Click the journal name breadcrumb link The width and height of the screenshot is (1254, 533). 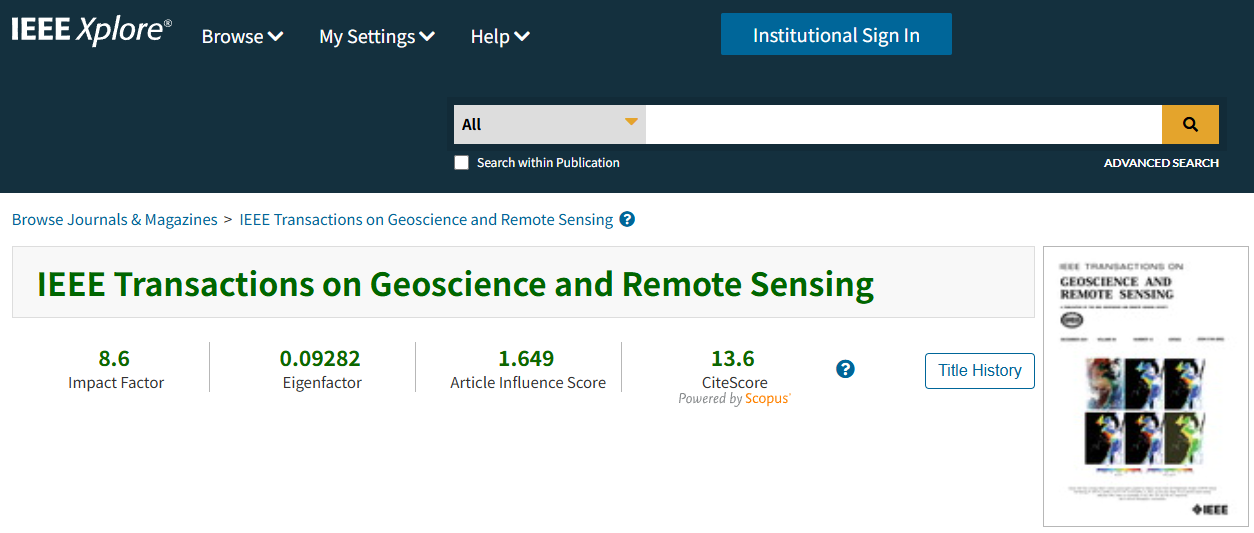426,220
